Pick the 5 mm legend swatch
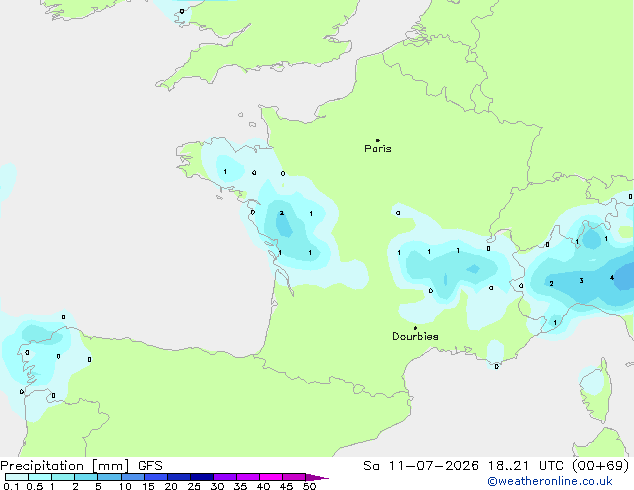The width and height of the screenshot is (634, 490). click(x=109, y=477)
